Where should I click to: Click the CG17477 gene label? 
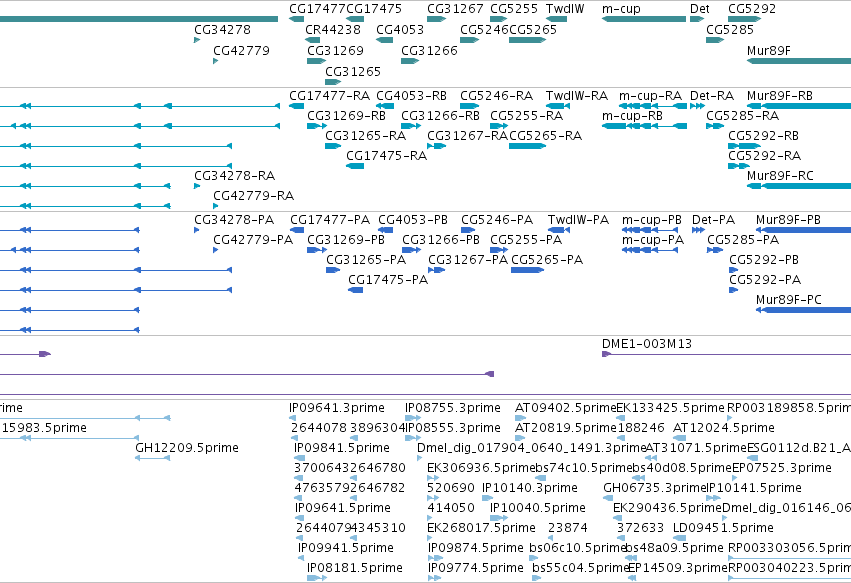tap(317, 9)
